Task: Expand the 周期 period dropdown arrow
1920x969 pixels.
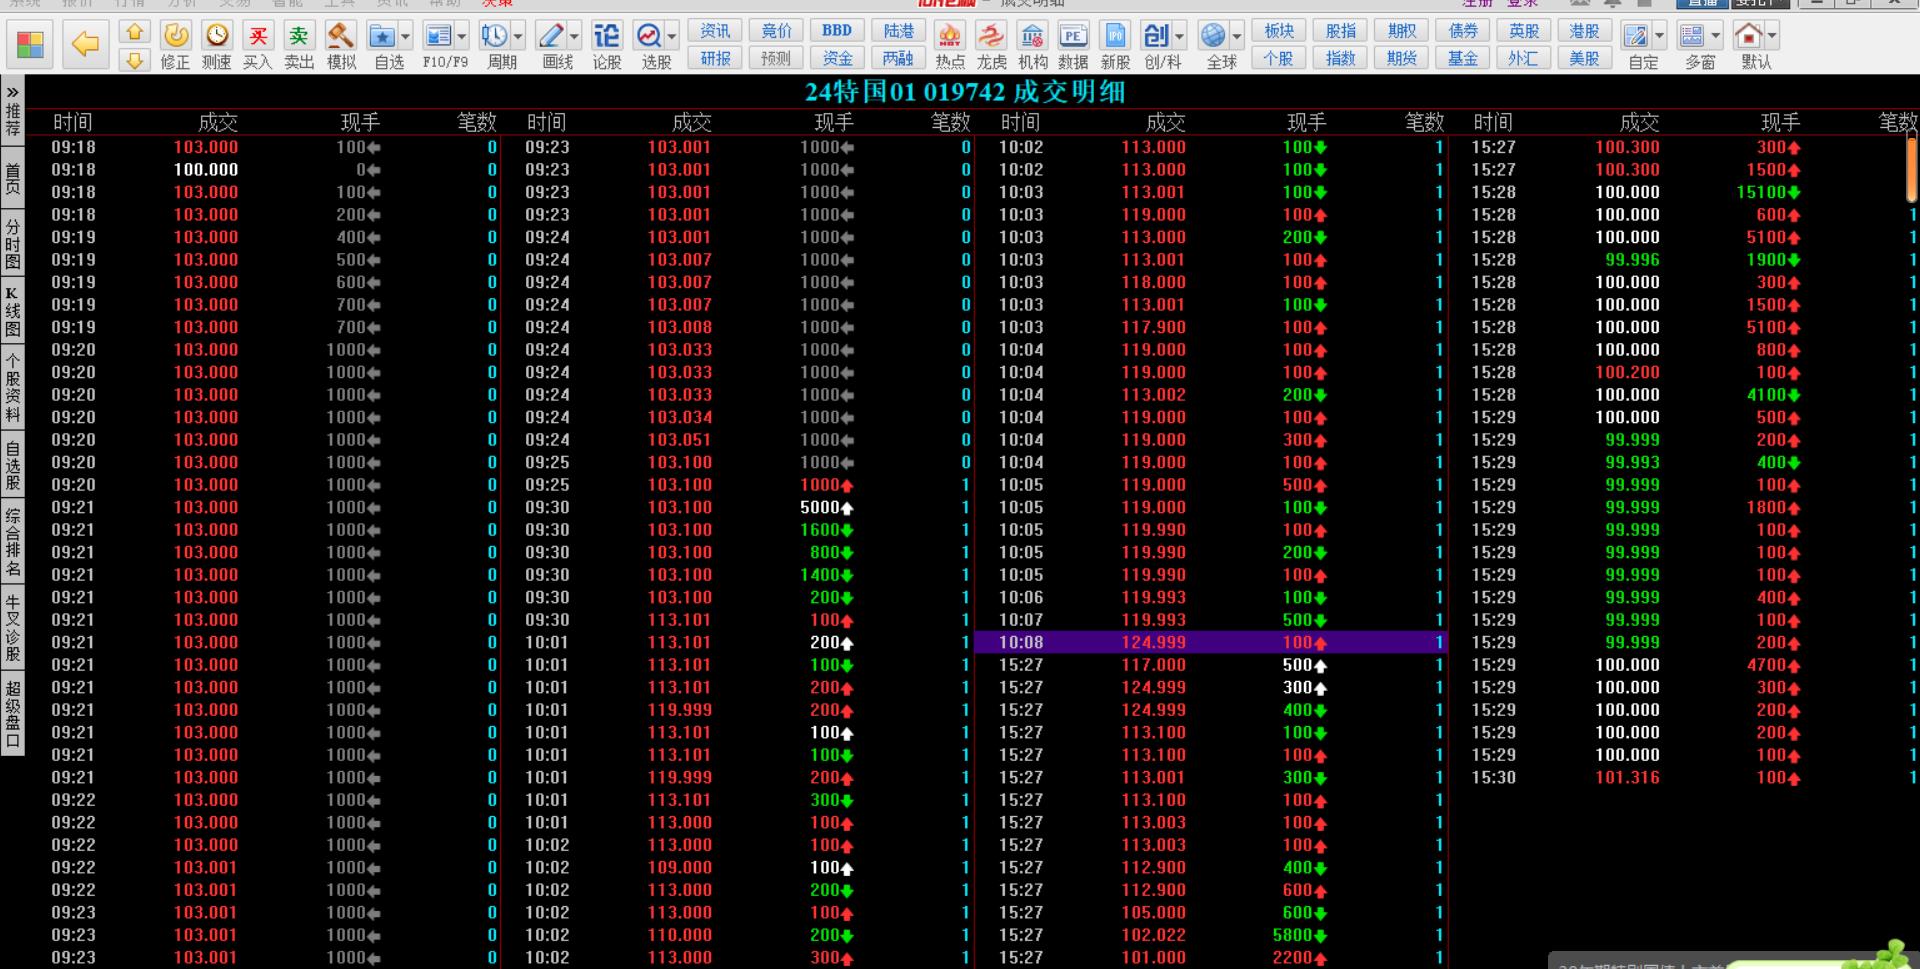Action: point(518,37)
